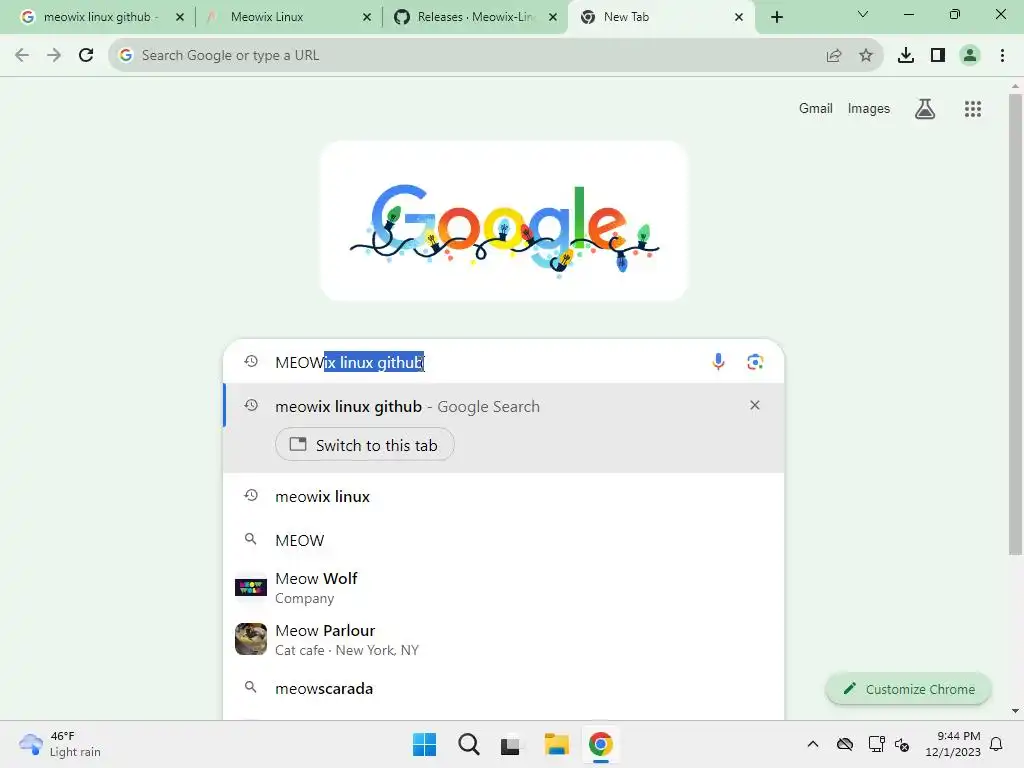Close the meowix linux github tab
The height and width of the screenshot is (768, 1024).
tap(180, 18)
